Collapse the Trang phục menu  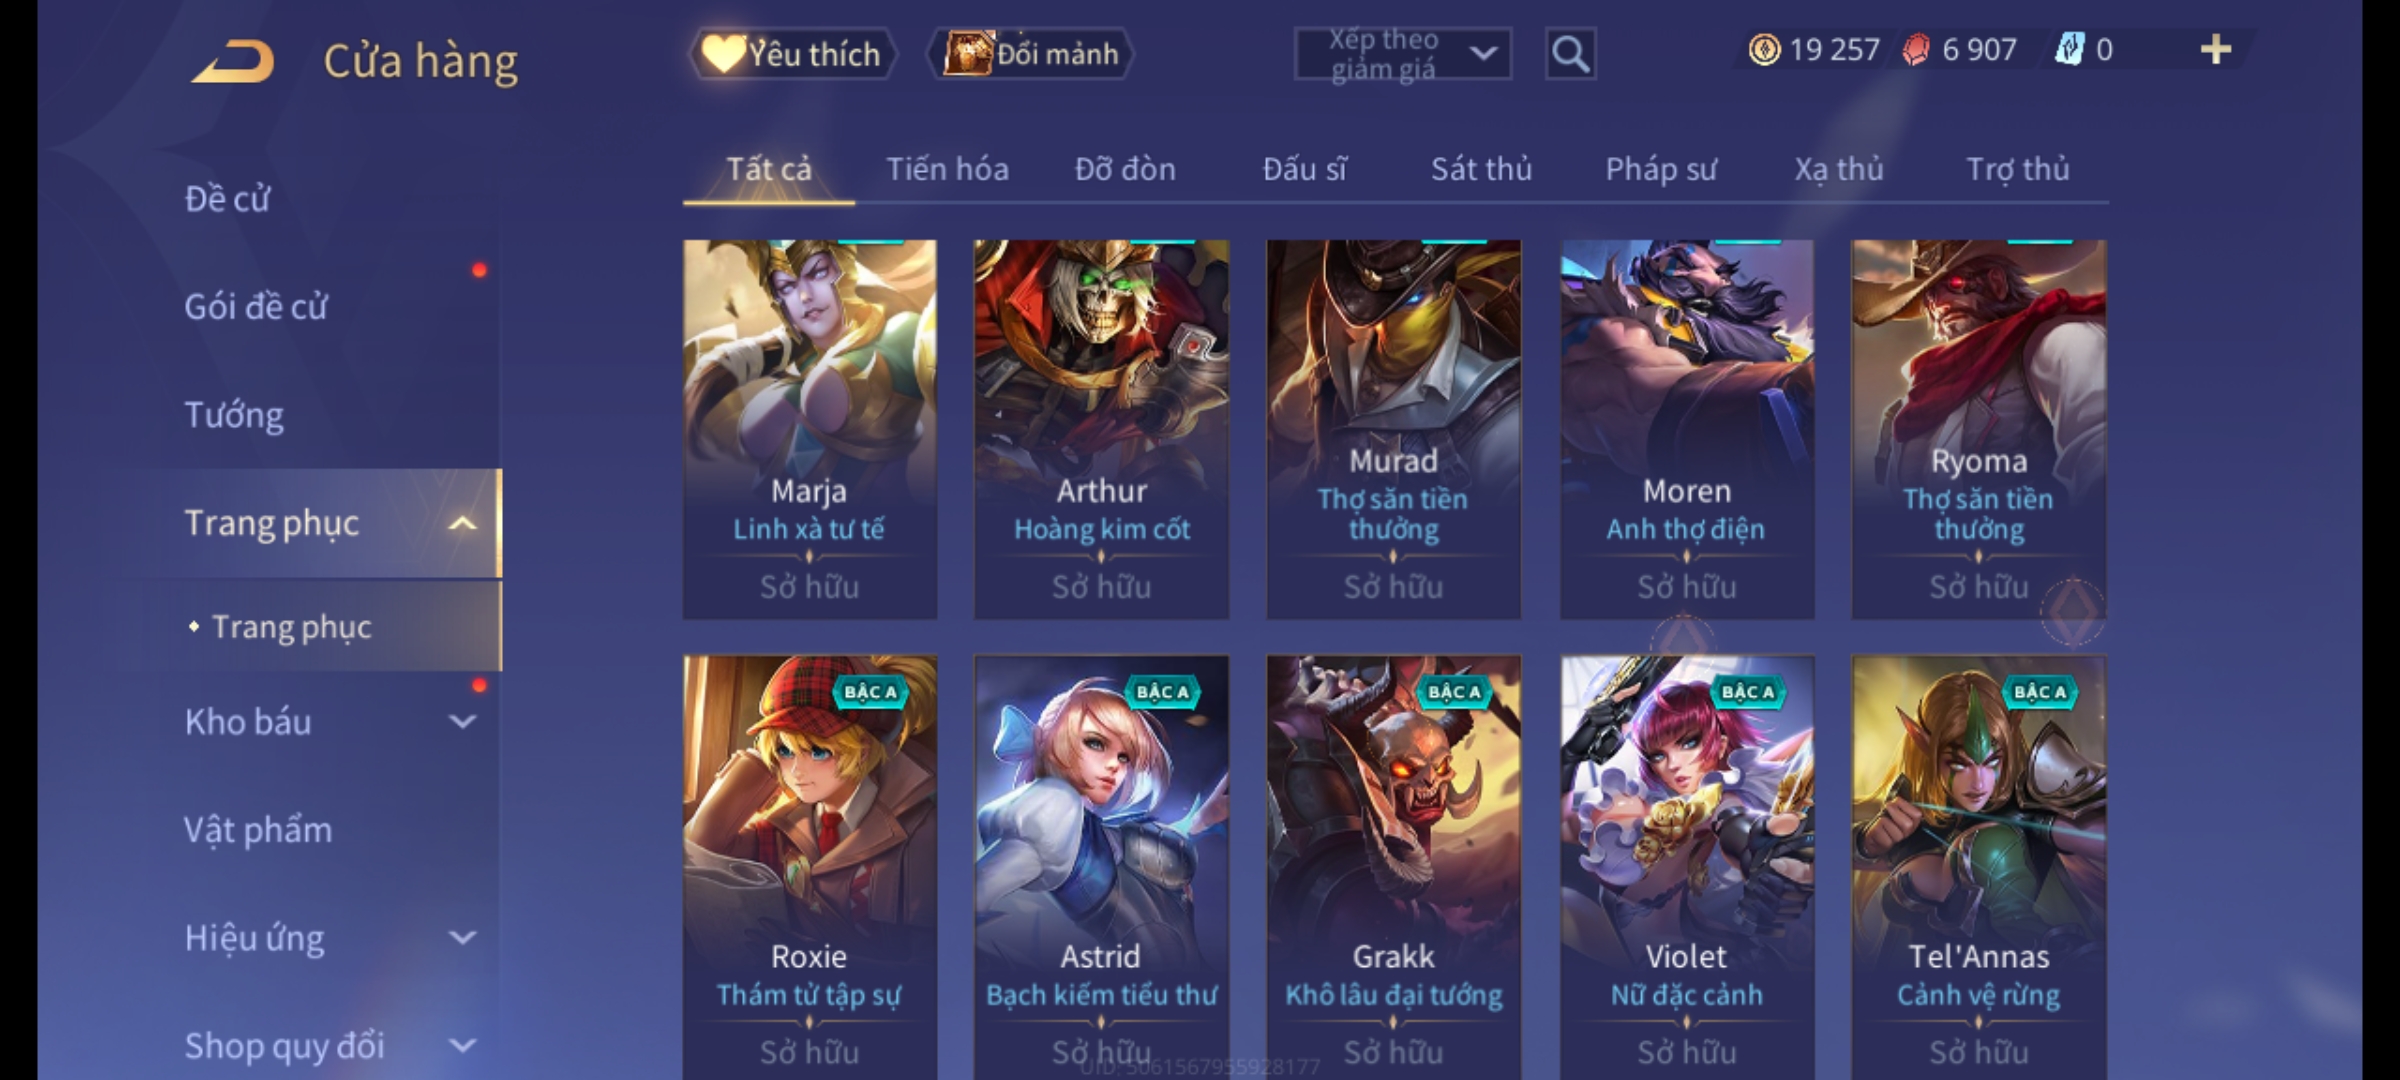pyautogui.click(x=461, y=523)
